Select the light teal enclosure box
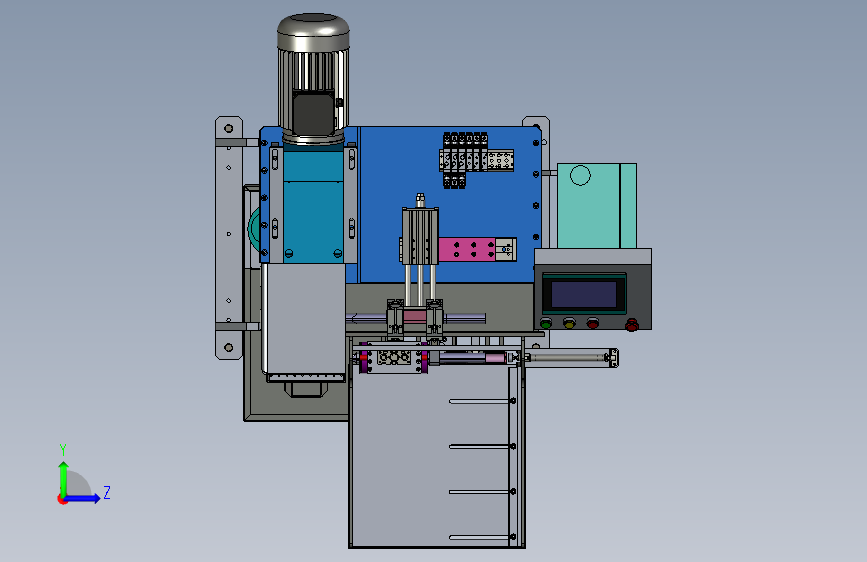This screenshot has width=867, height=562. click(x=597, y=206)
